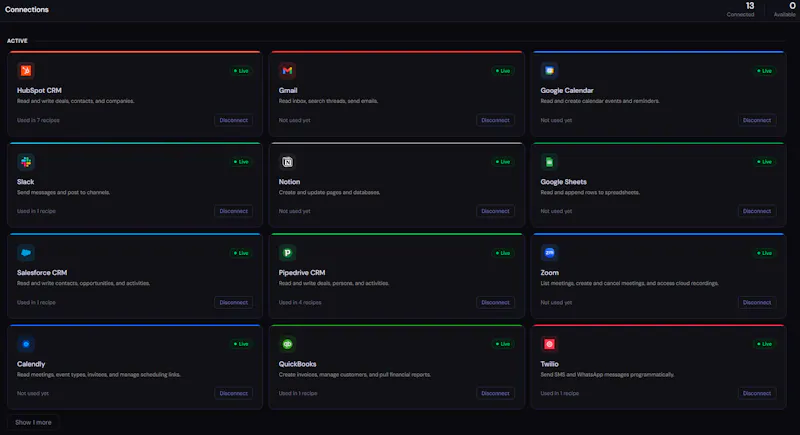Image resolution: width=800 pixels, height=435 pixels.
Task: Click 'Not used yet' under Zoom
Action: [556, 302]
